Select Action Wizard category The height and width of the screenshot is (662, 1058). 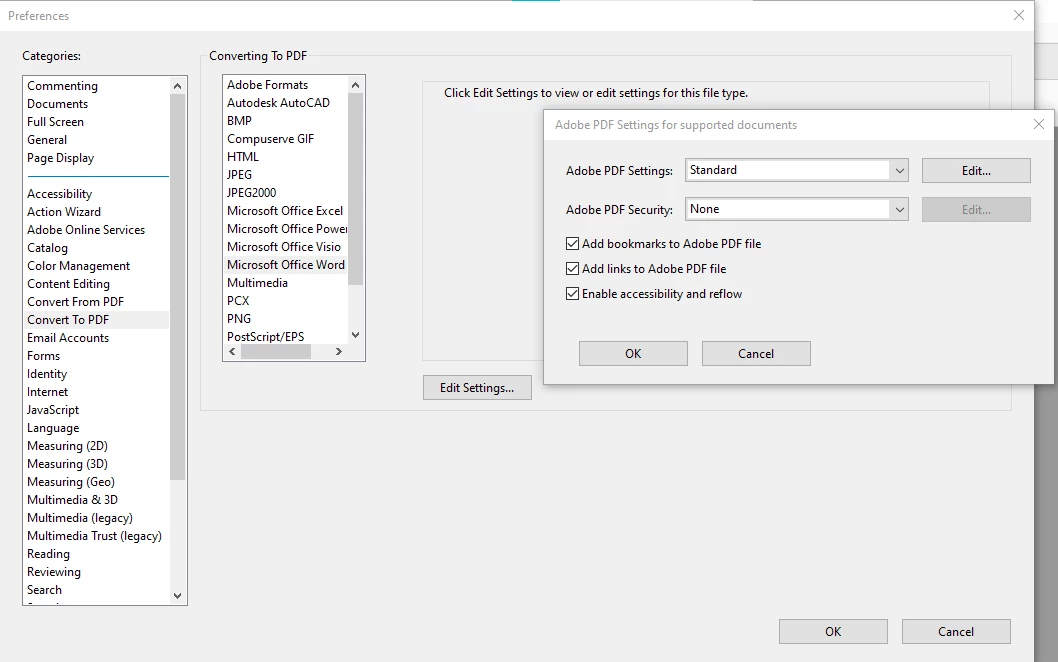[x=63, y=212]
